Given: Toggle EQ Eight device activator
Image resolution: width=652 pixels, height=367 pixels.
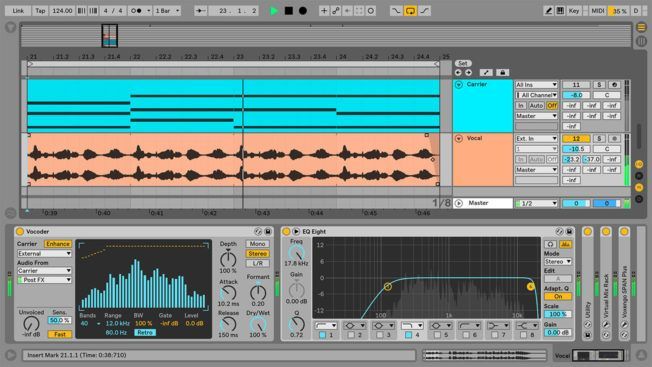Looking at the screenshot, I should (286, 232).
